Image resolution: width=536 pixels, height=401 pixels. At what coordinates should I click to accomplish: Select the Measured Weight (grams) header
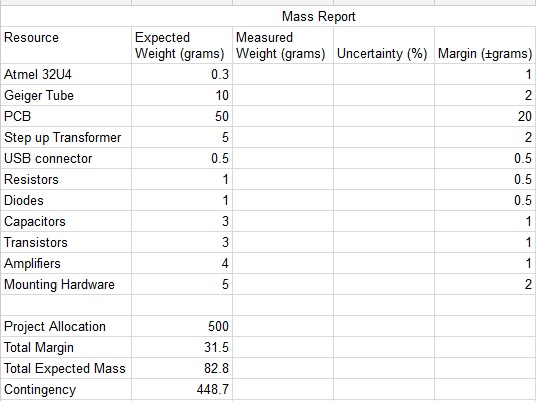coord(283,45)
